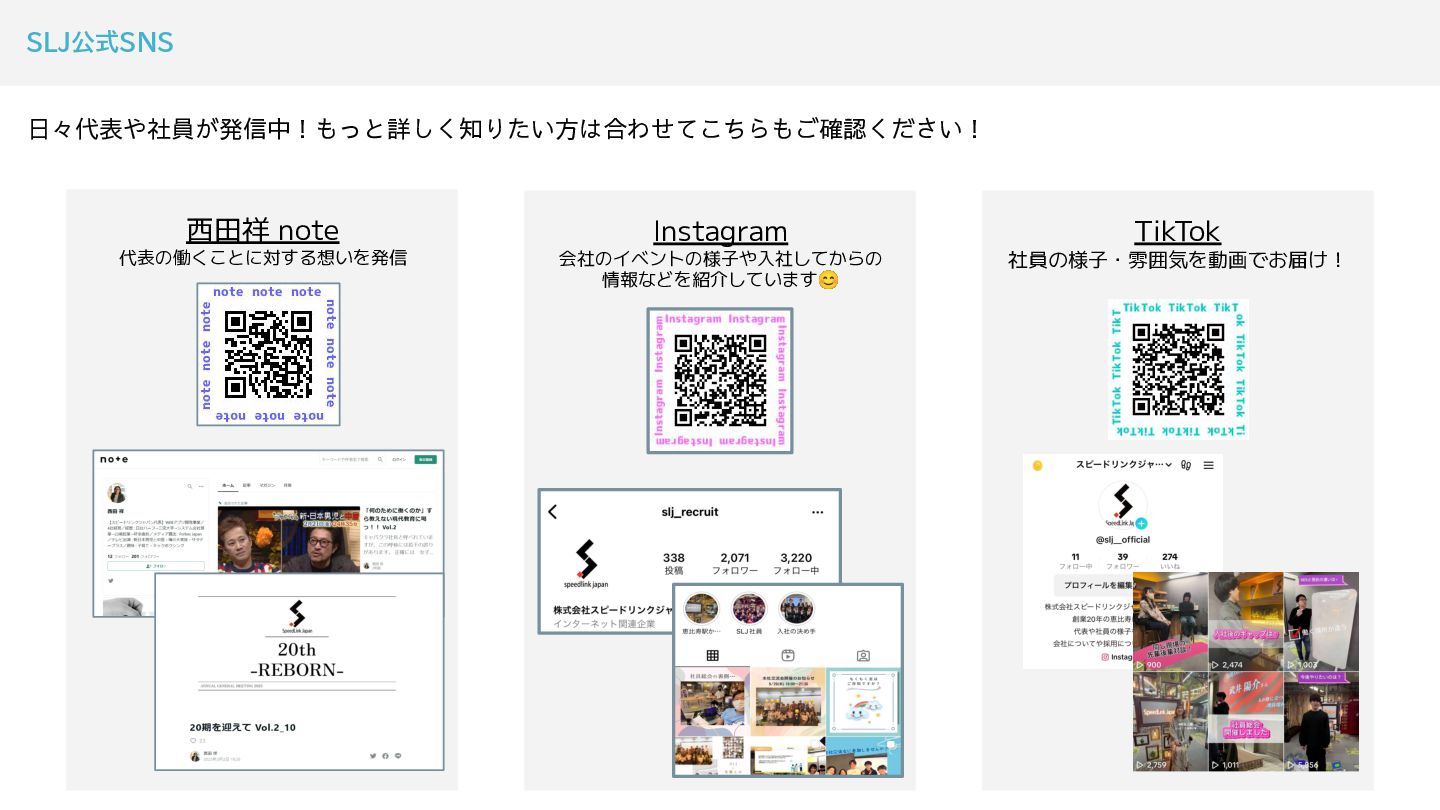Select the 記事 tab on note profile
Viewport: 1440px width, 810px height.
click(x=246, y=485)
